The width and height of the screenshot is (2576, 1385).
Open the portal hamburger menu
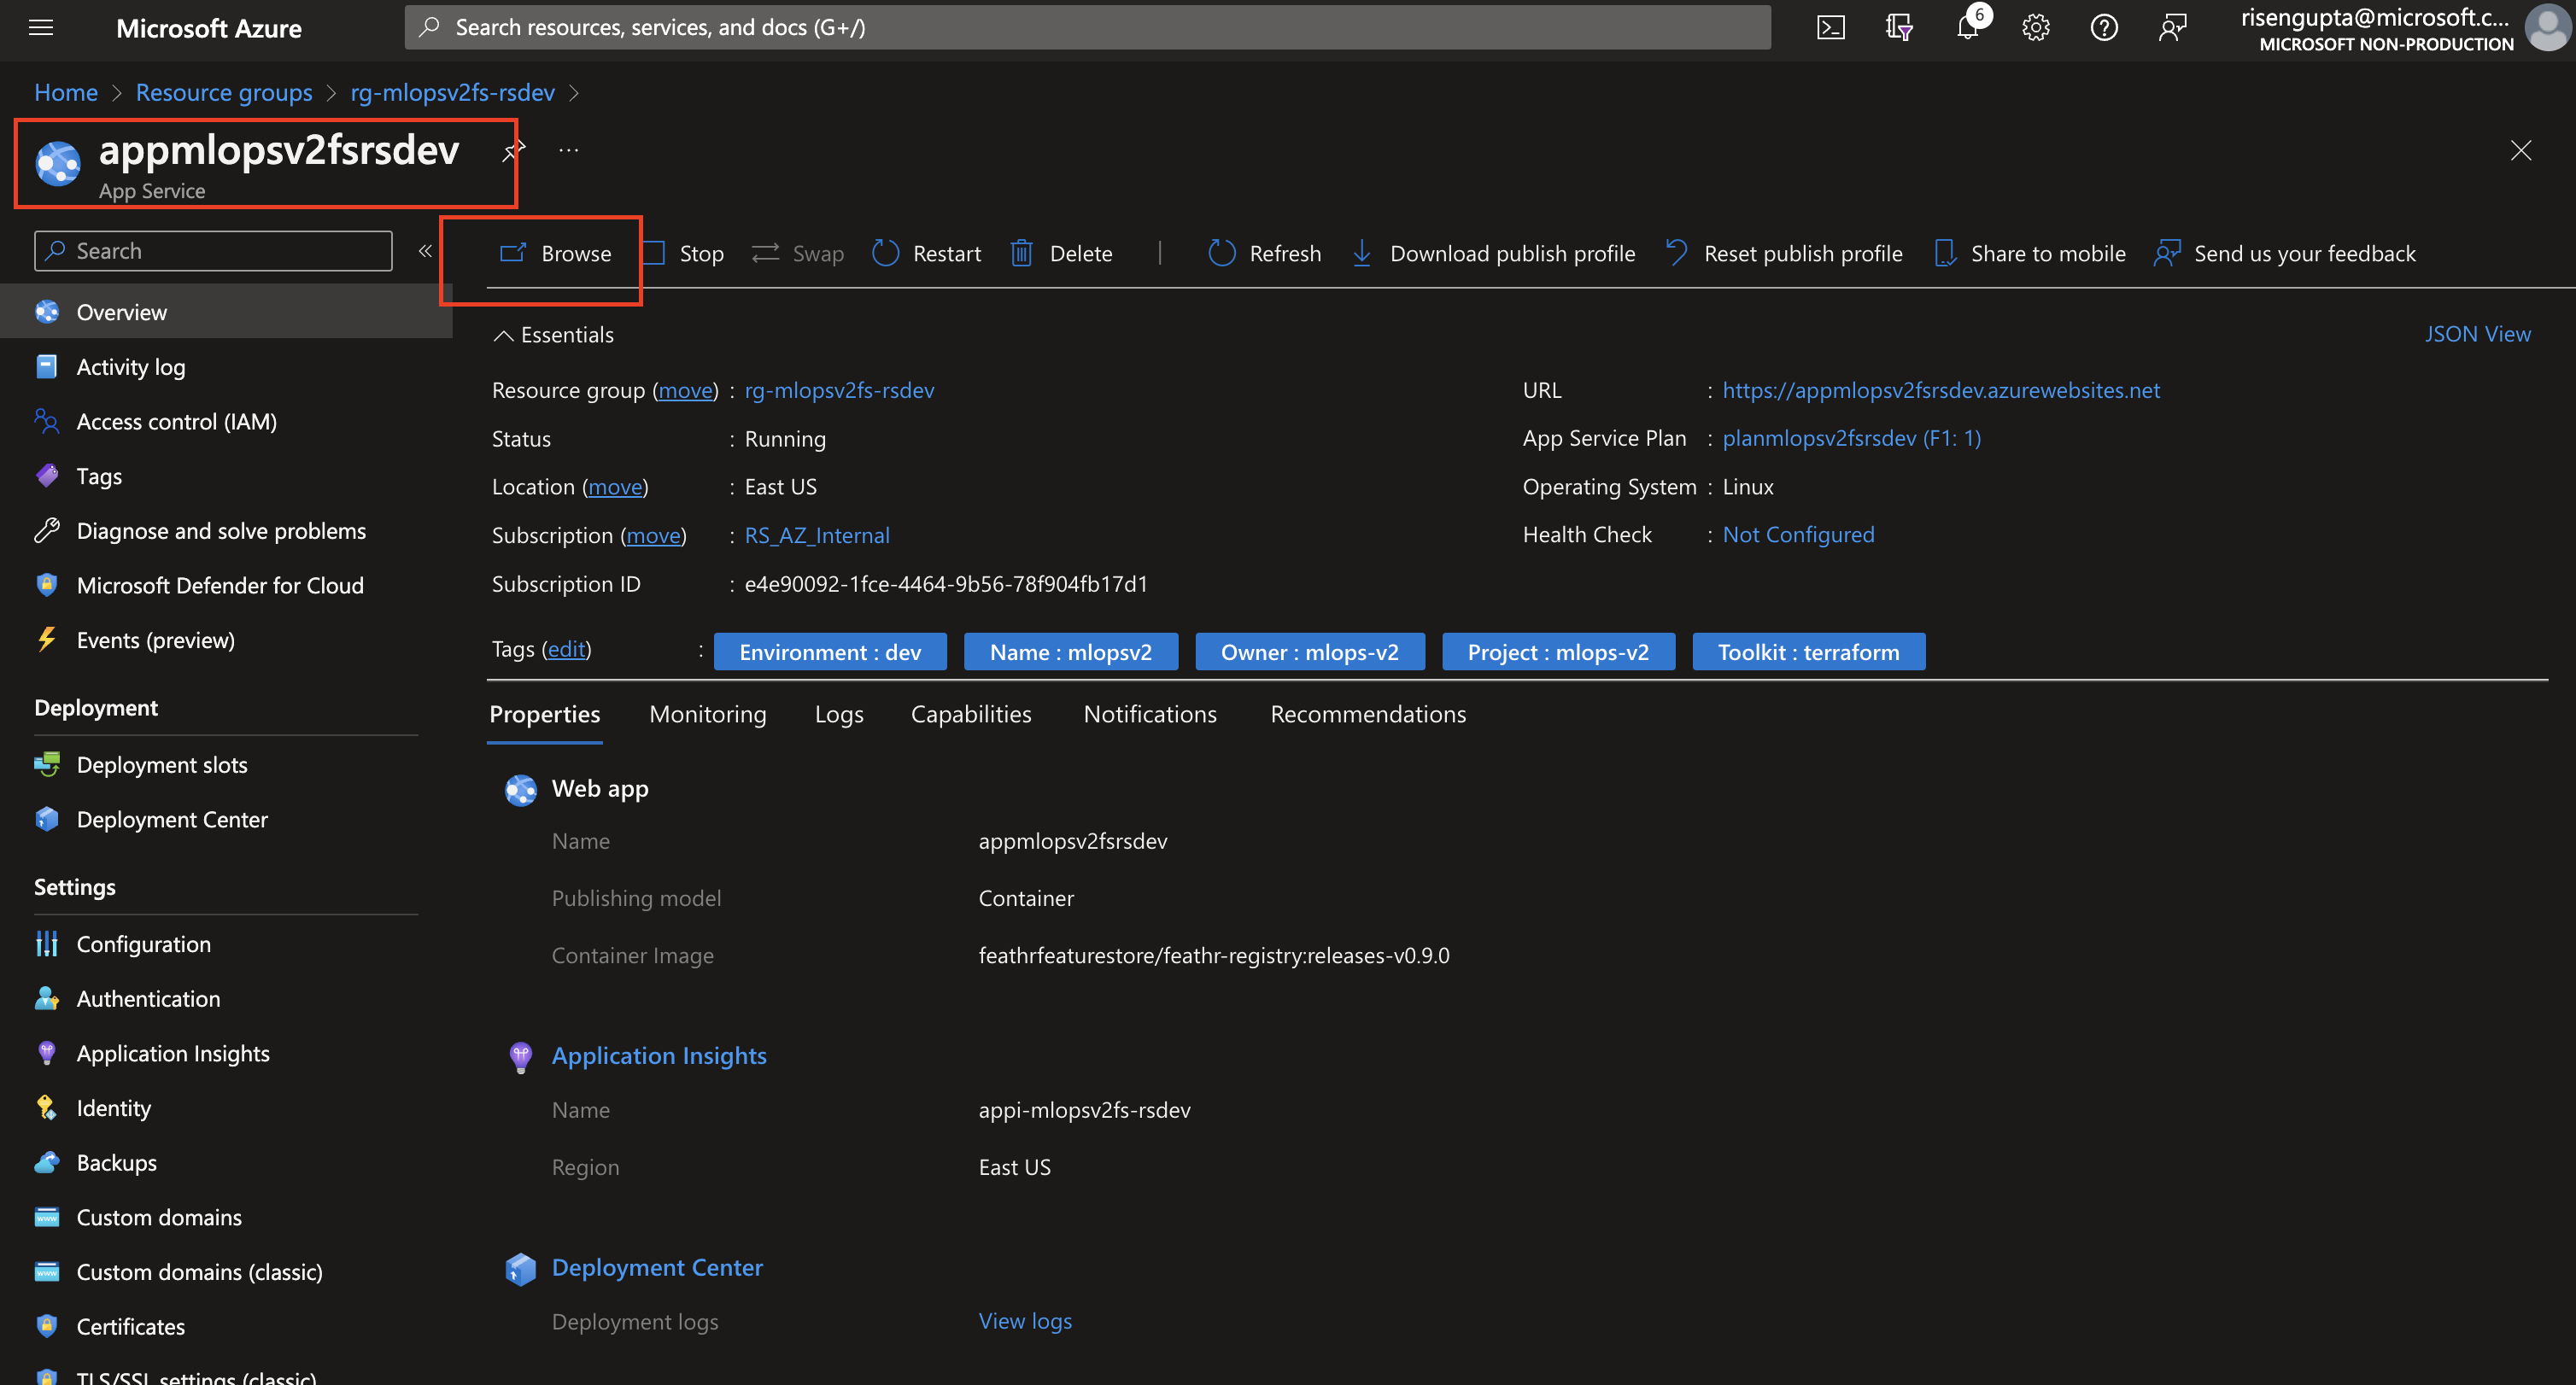[x=41, y=27]
